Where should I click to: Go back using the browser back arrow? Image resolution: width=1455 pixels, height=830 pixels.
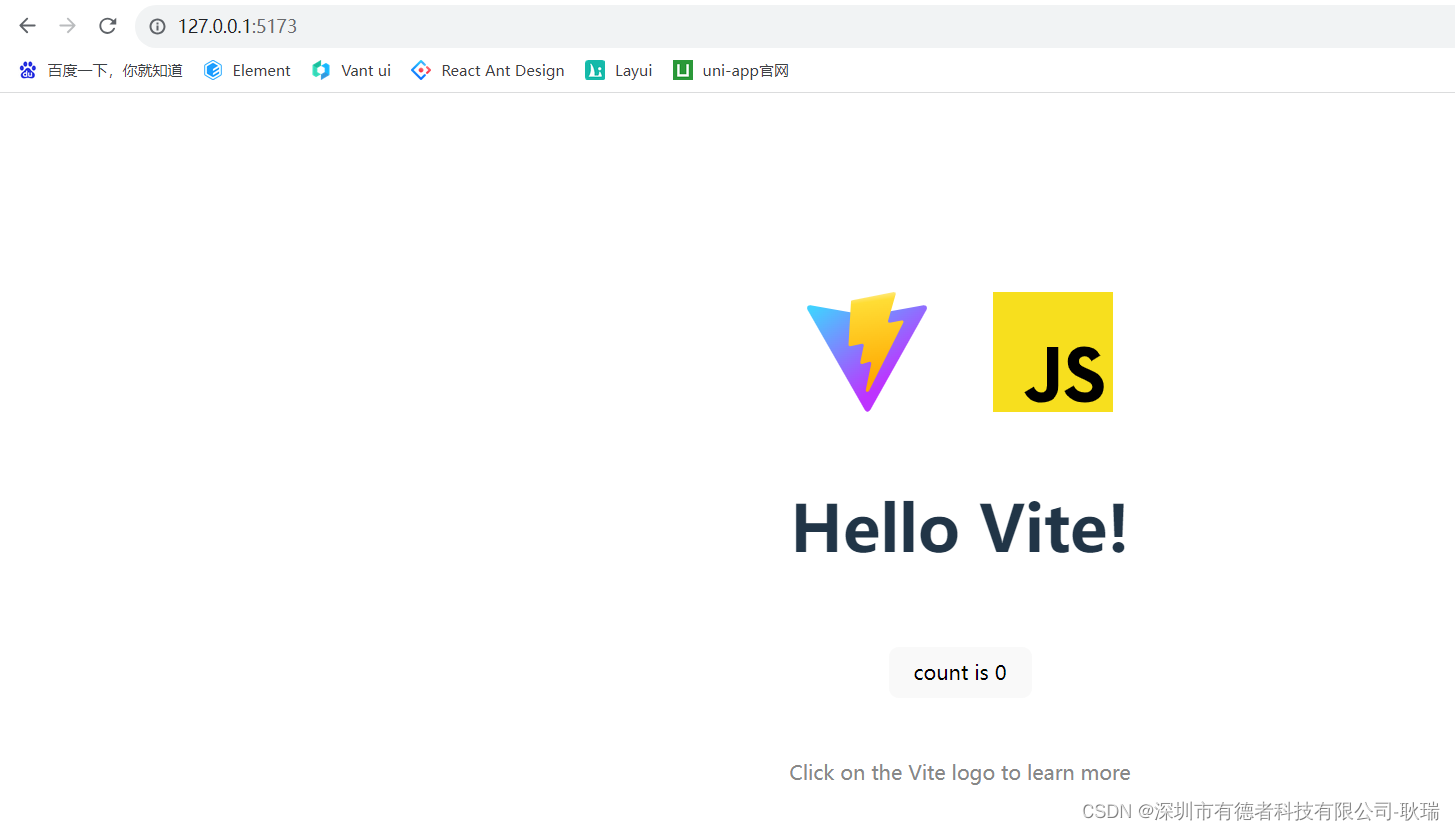(27, 26)
